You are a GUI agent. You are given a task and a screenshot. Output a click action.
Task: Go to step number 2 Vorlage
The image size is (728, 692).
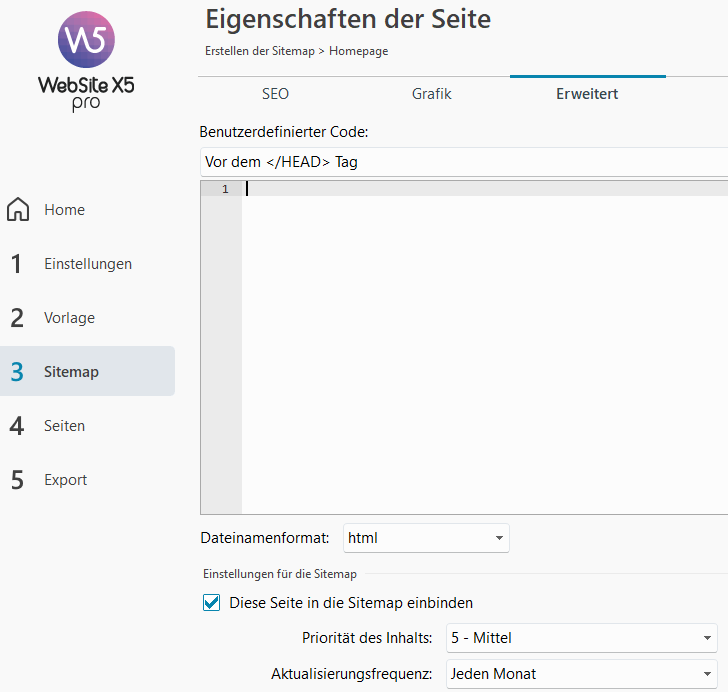click(16, 318)
